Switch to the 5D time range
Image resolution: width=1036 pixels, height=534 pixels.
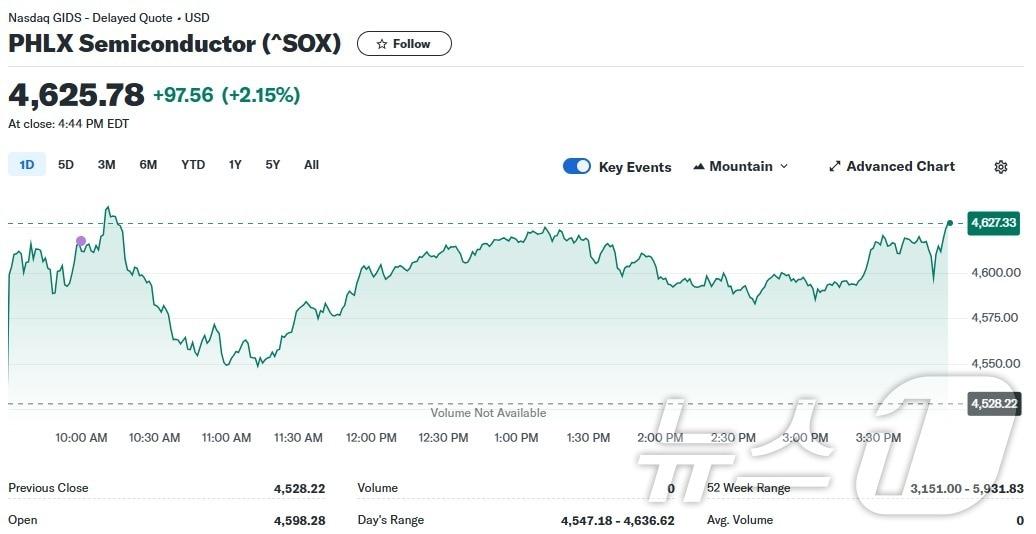click(x=66, y=165)
